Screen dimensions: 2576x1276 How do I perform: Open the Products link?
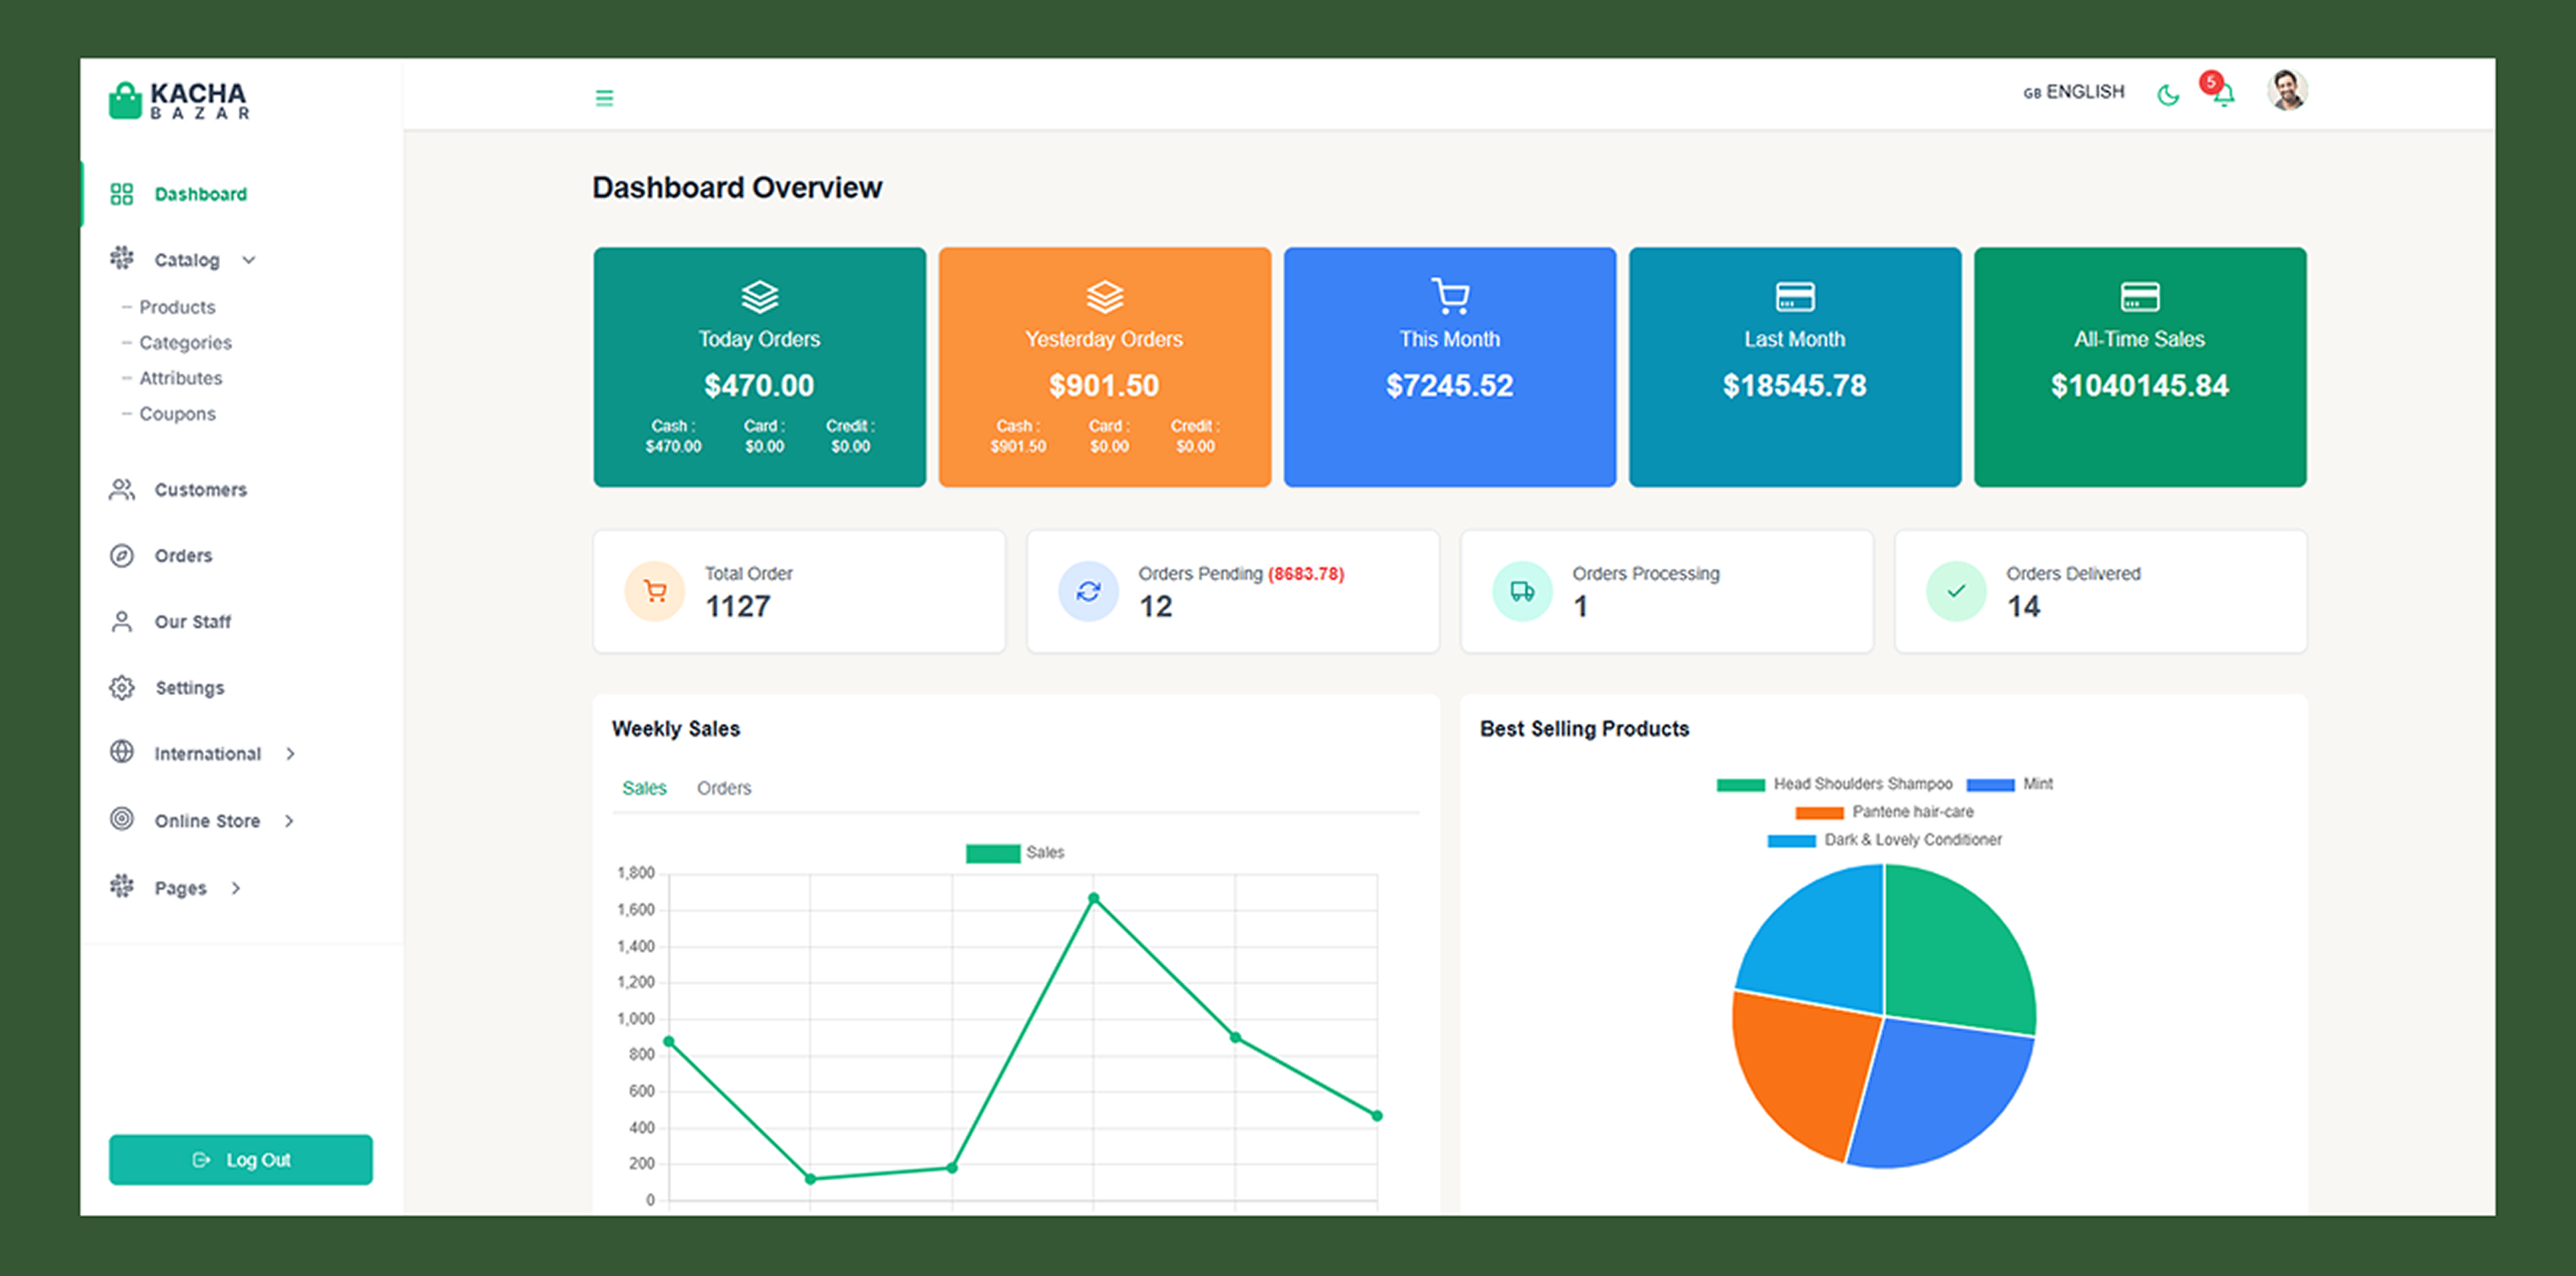177,307
